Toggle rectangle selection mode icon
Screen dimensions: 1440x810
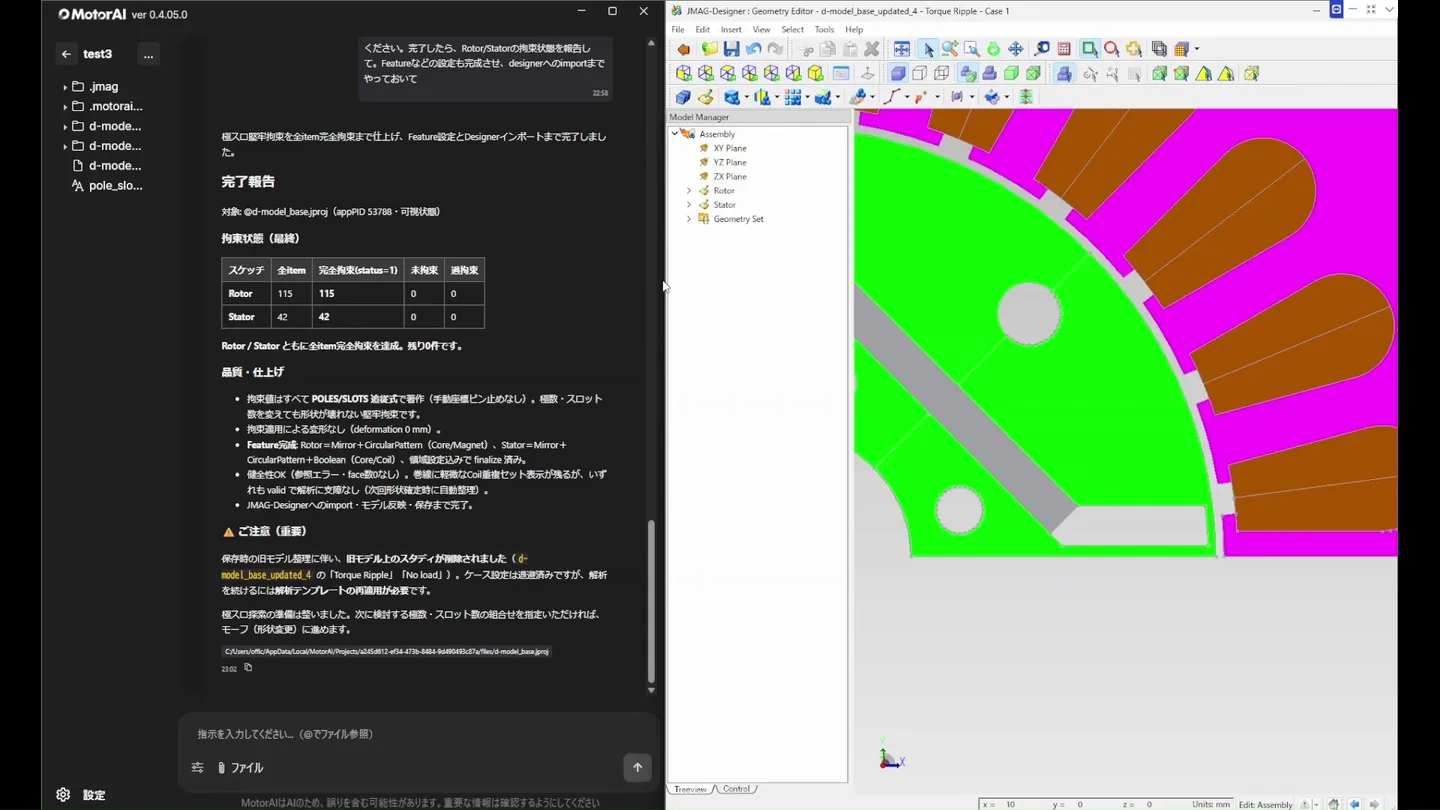pyautogui.click(x=1090, y=49)
